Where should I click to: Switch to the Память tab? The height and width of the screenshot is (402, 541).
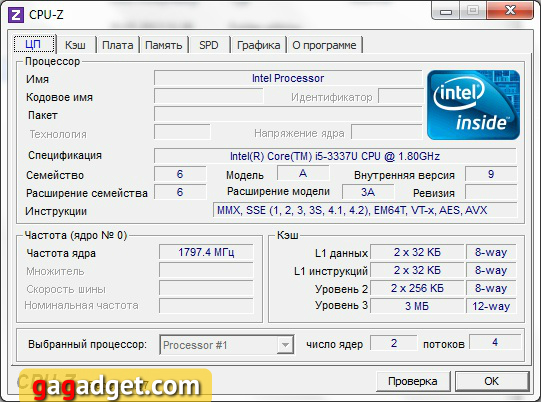coord(163,45)
